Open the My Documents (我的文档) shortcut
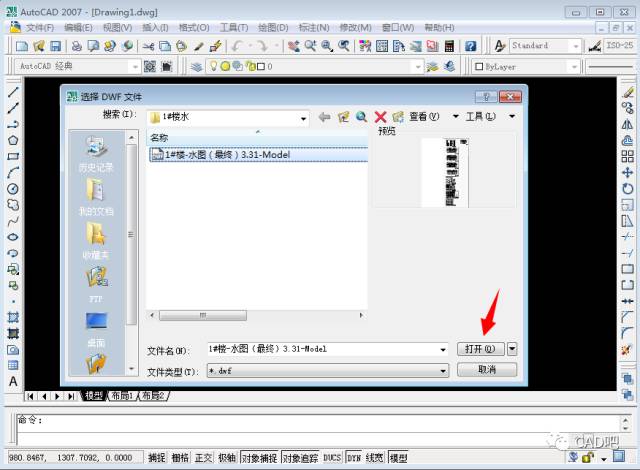The image size is (640, 470). [x=96, y=193]
